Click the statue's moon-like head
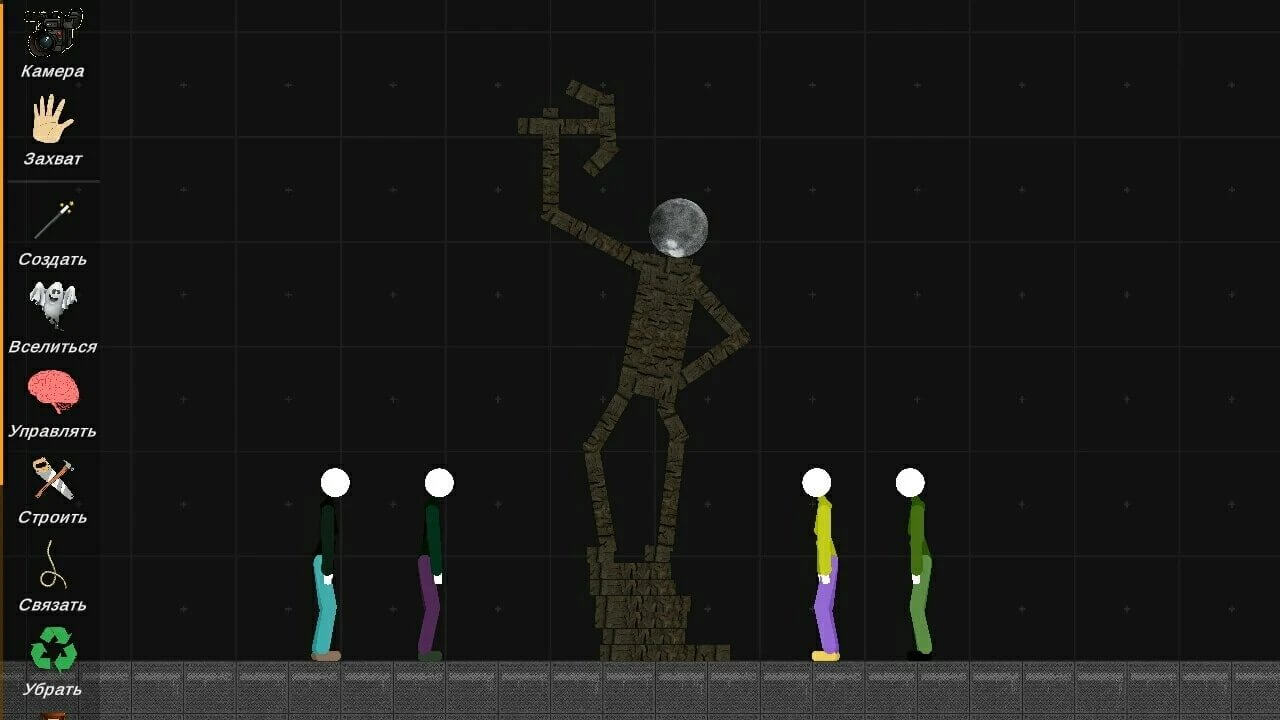This screenshot has height=720, width=1280. point(679,225)
